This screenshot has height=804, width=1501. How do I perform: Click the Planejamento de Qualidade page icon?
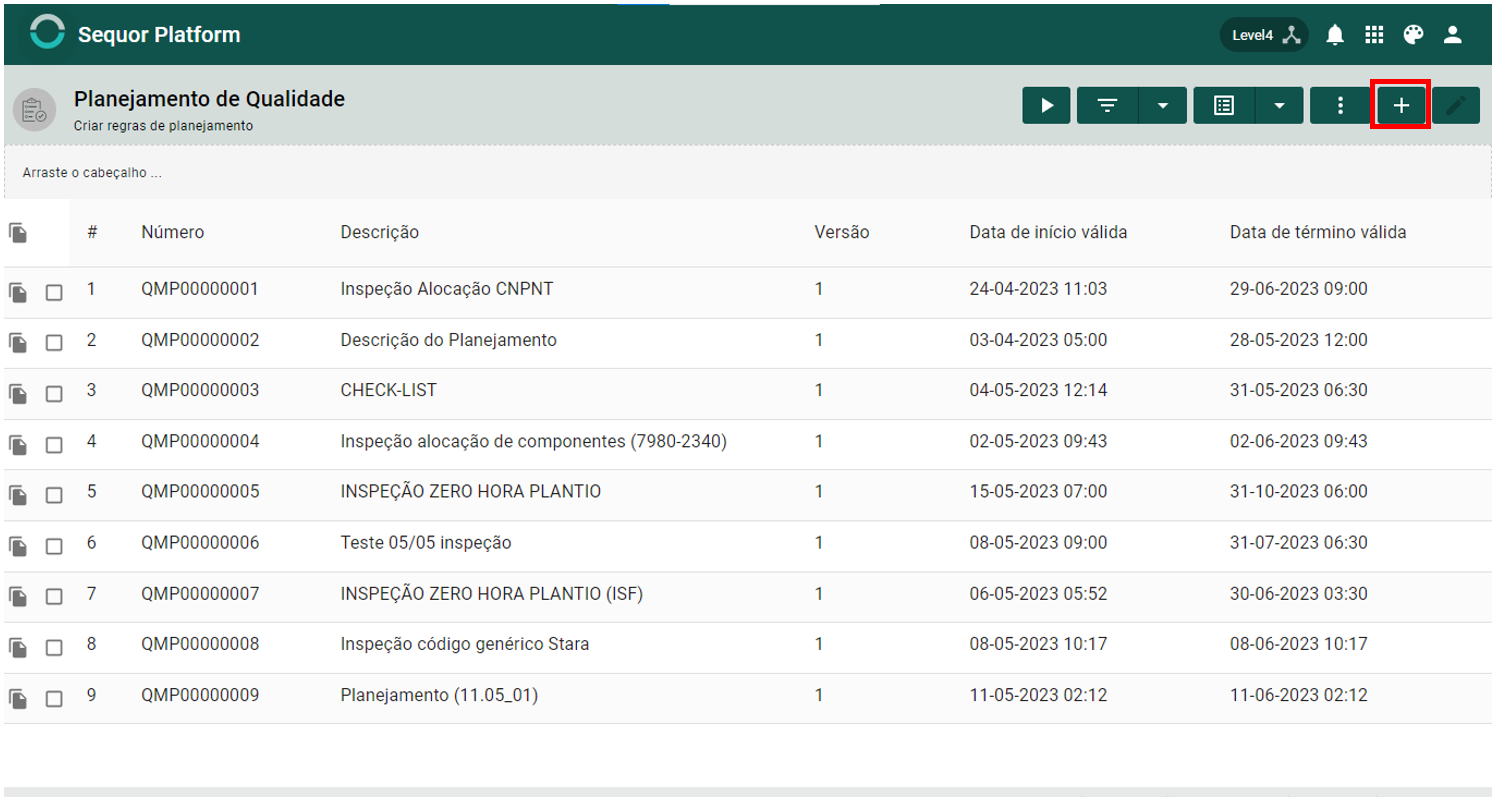point(34,108)
